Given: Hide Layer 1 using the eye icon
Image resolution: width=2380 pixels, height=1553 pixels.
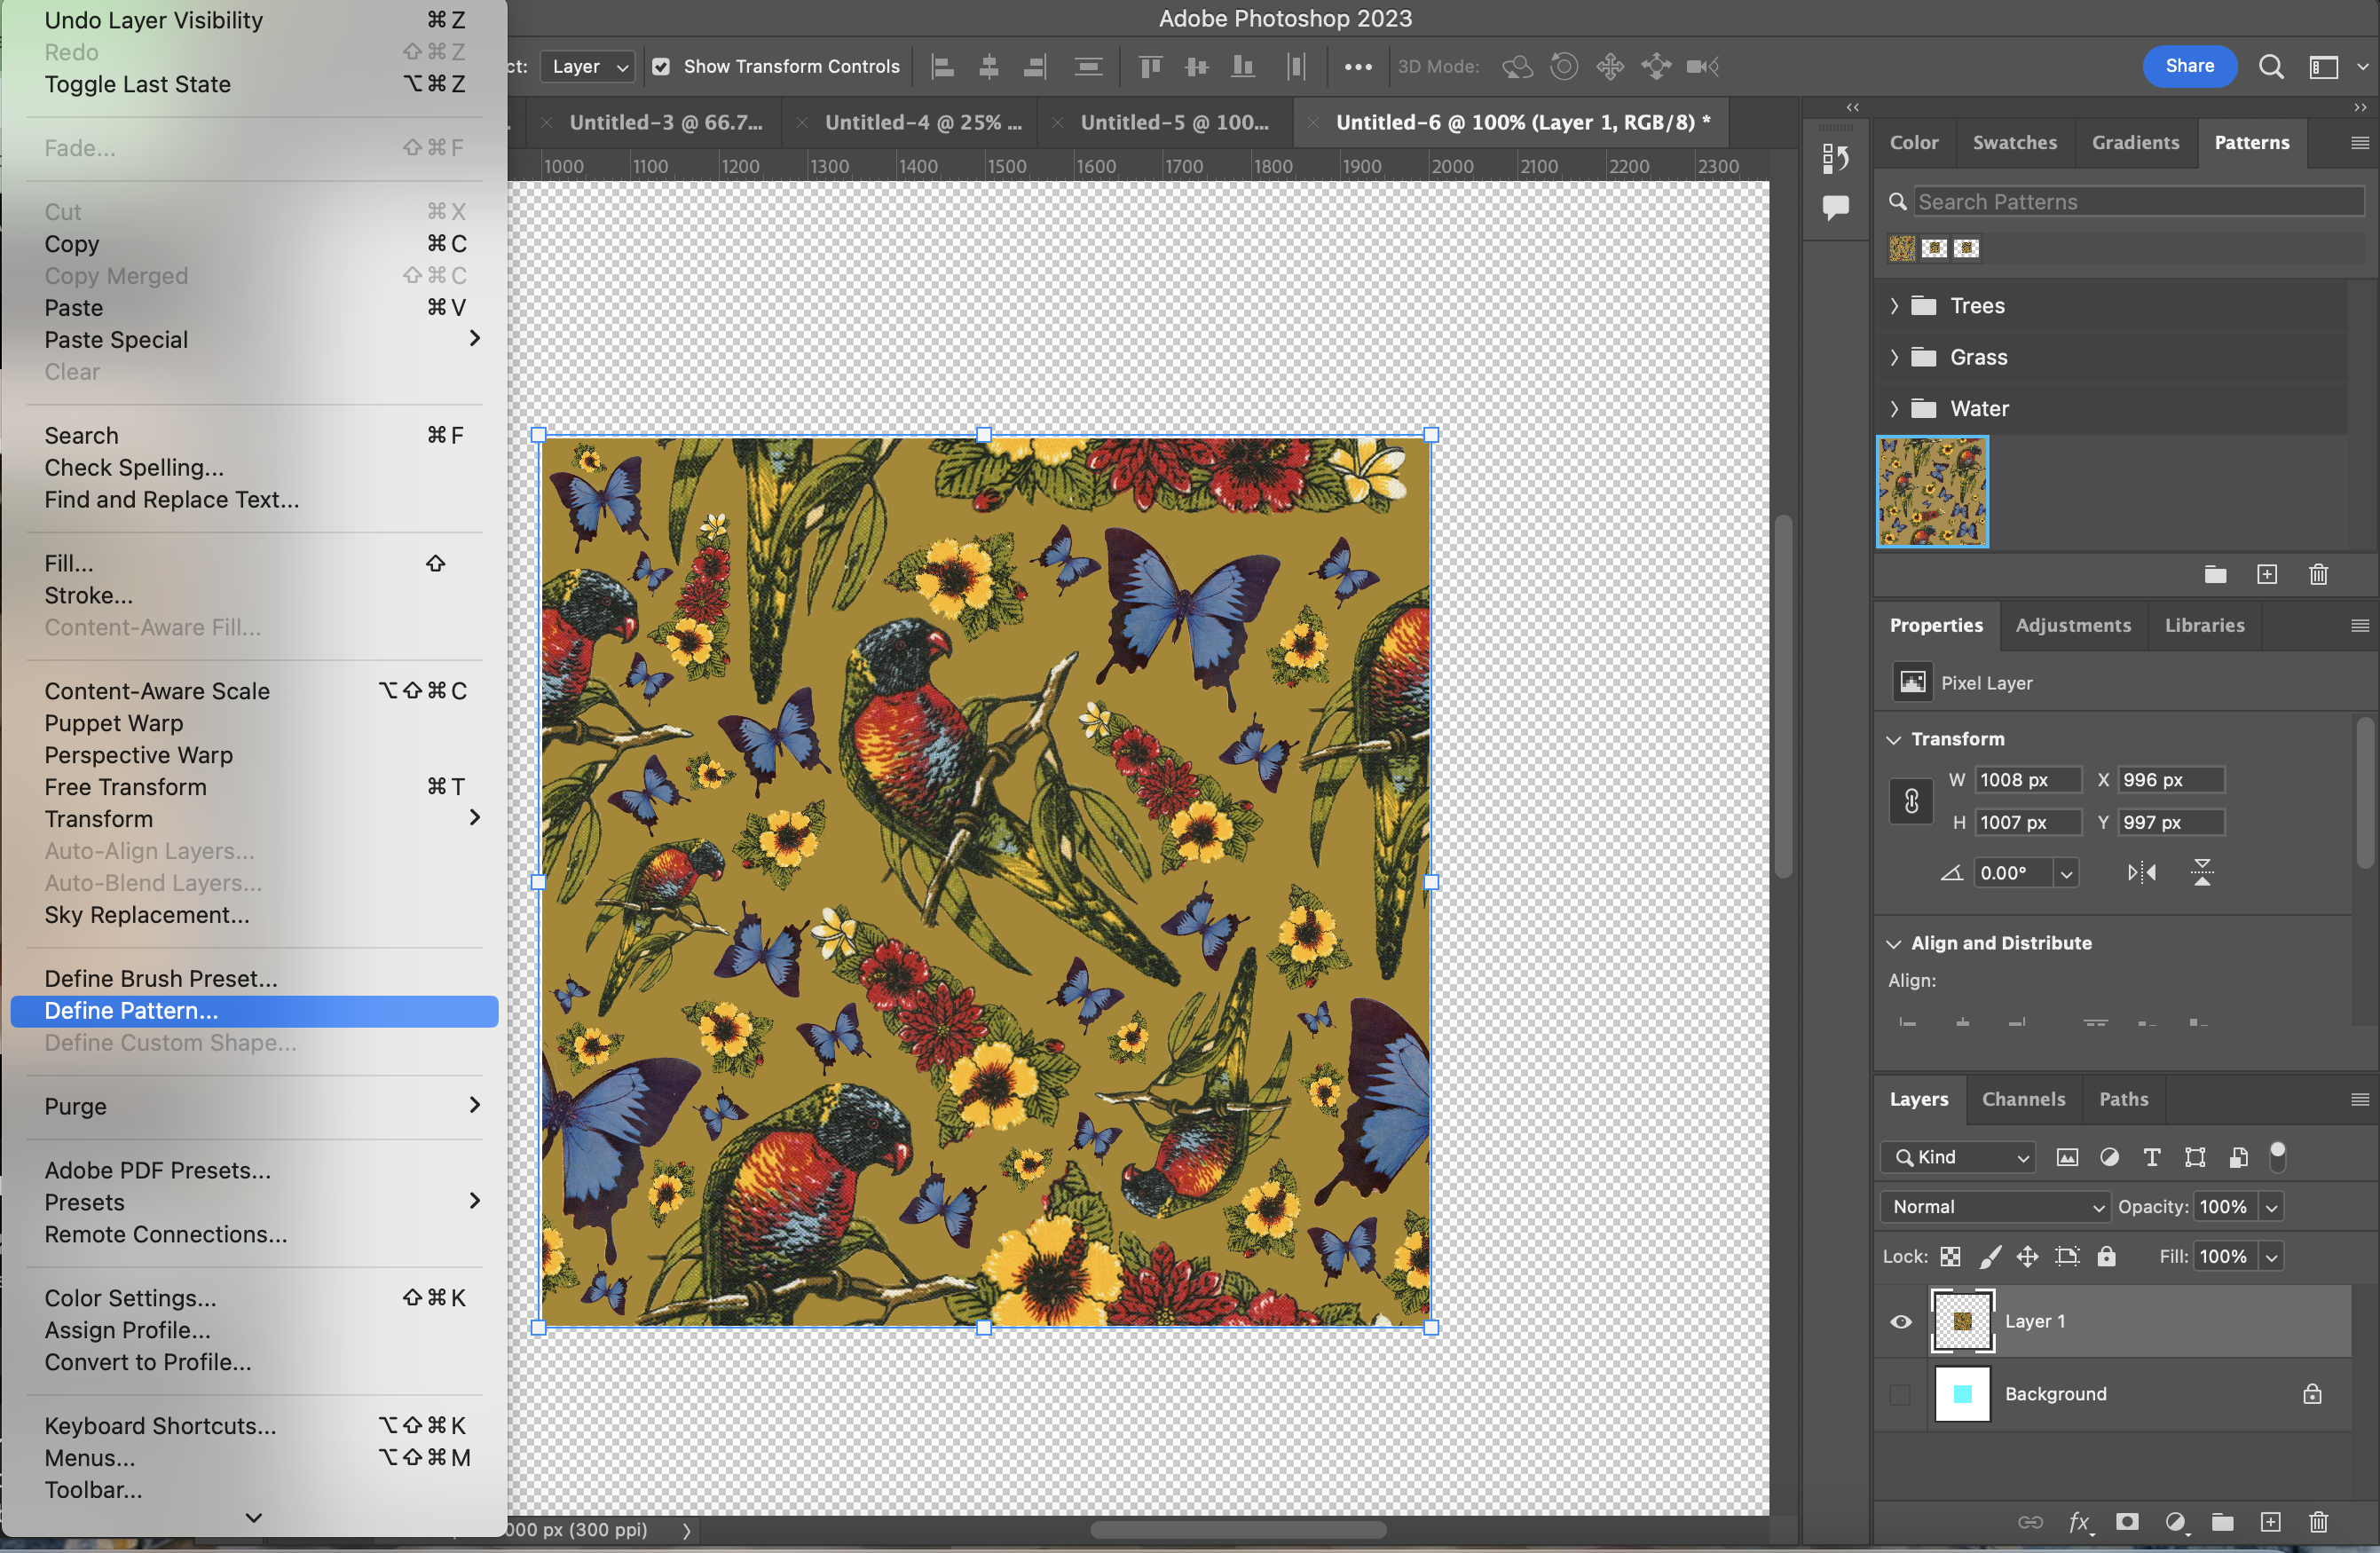Looking at the screenshot, I should [x=1901, y=1321].
